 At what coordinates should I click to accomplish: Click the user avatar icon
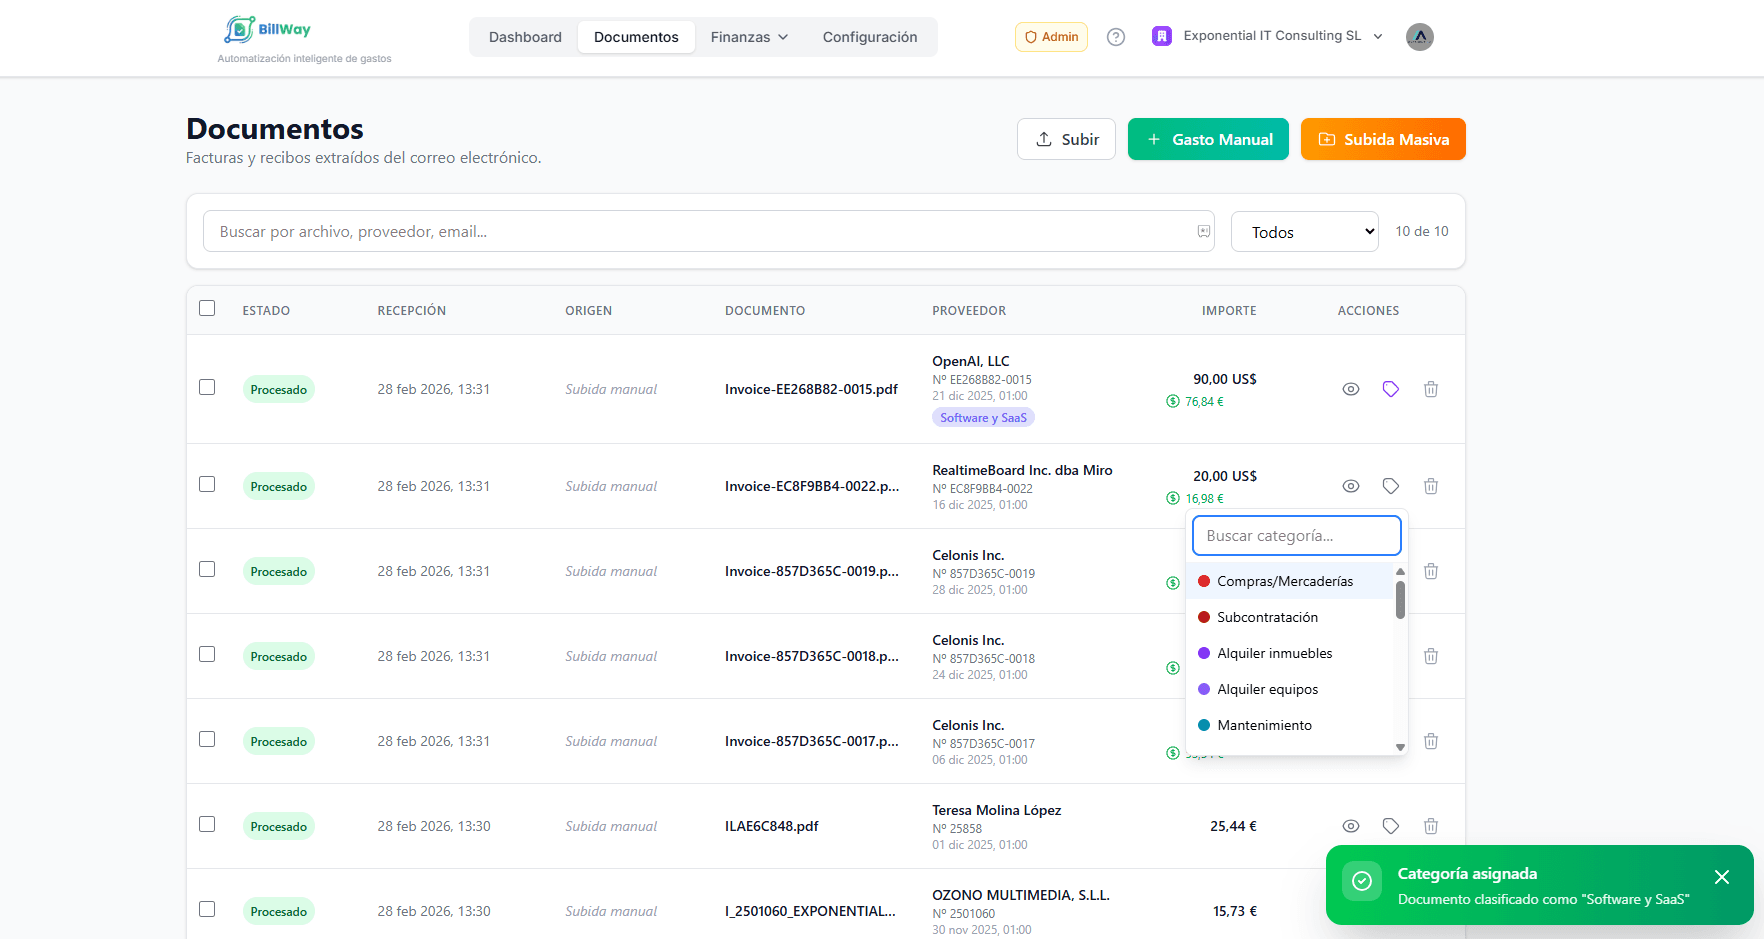tap(1419, 37)
